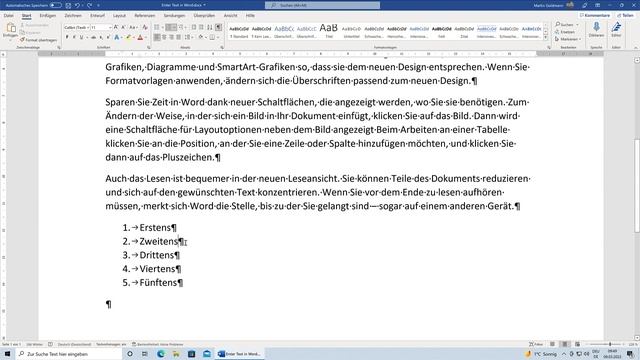Clear all formatting
This screenshot has height=360, width=640.
[x=144, y=27]
